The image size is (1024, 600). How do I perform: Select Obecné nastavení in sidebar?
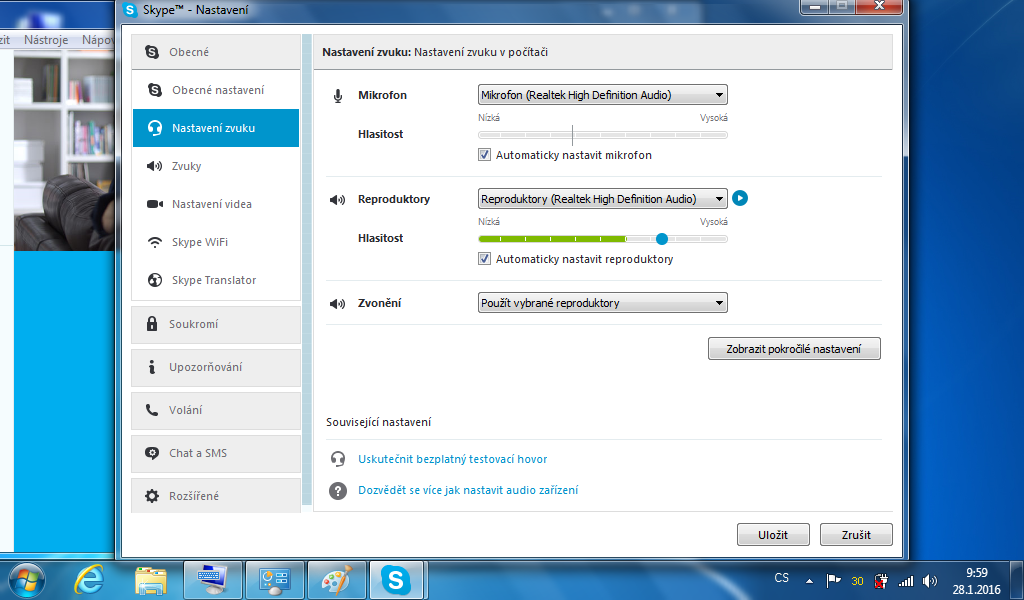tap(216, 90)
